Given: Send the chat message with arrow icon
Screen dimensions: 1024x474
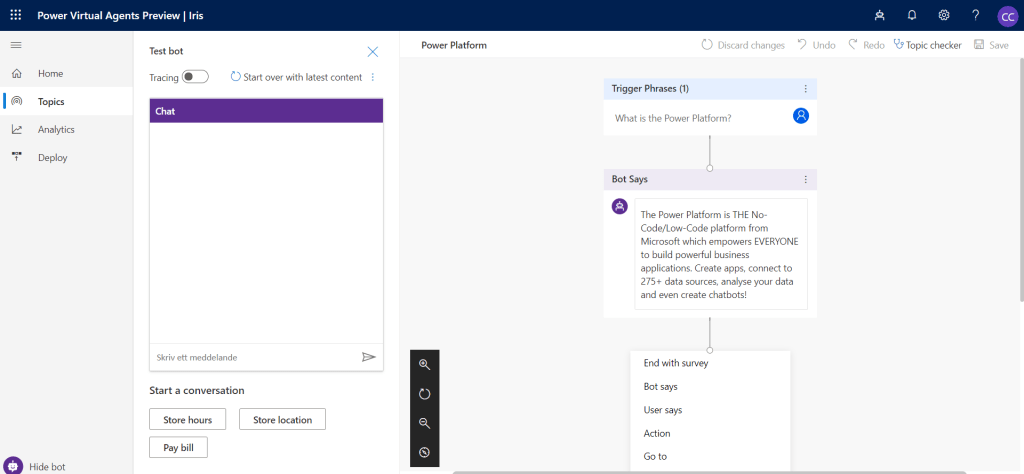Looking at the screenshot, I should point(368,357).
